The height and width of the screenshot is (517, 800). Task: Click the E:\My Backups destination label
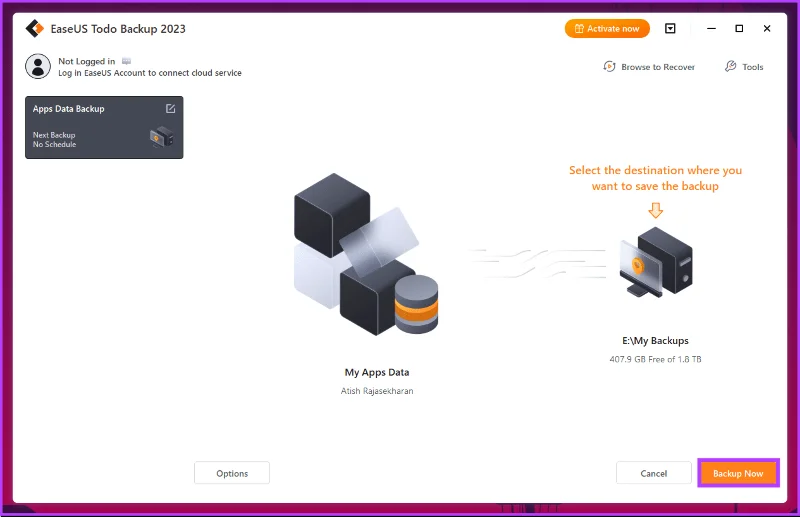655,341
